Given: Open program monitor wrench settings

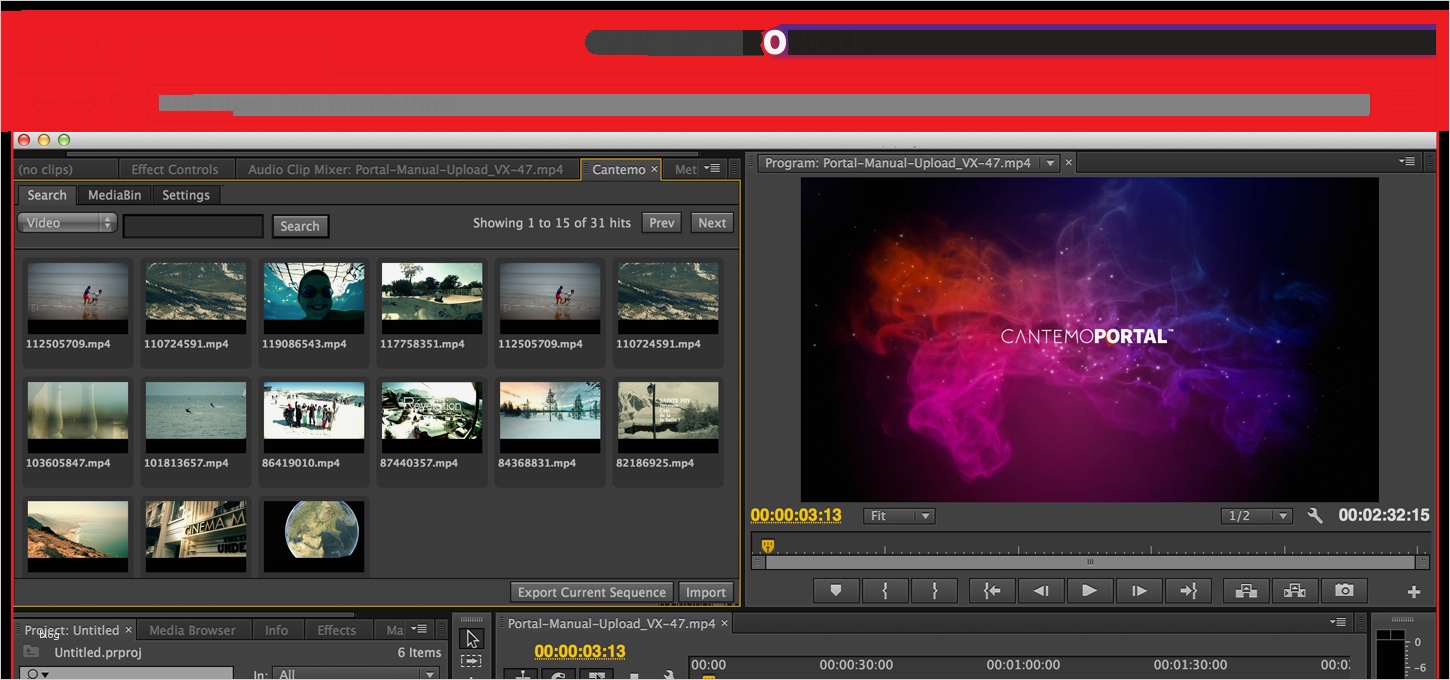Looking at the screenshot, I should pos(1315,516).
